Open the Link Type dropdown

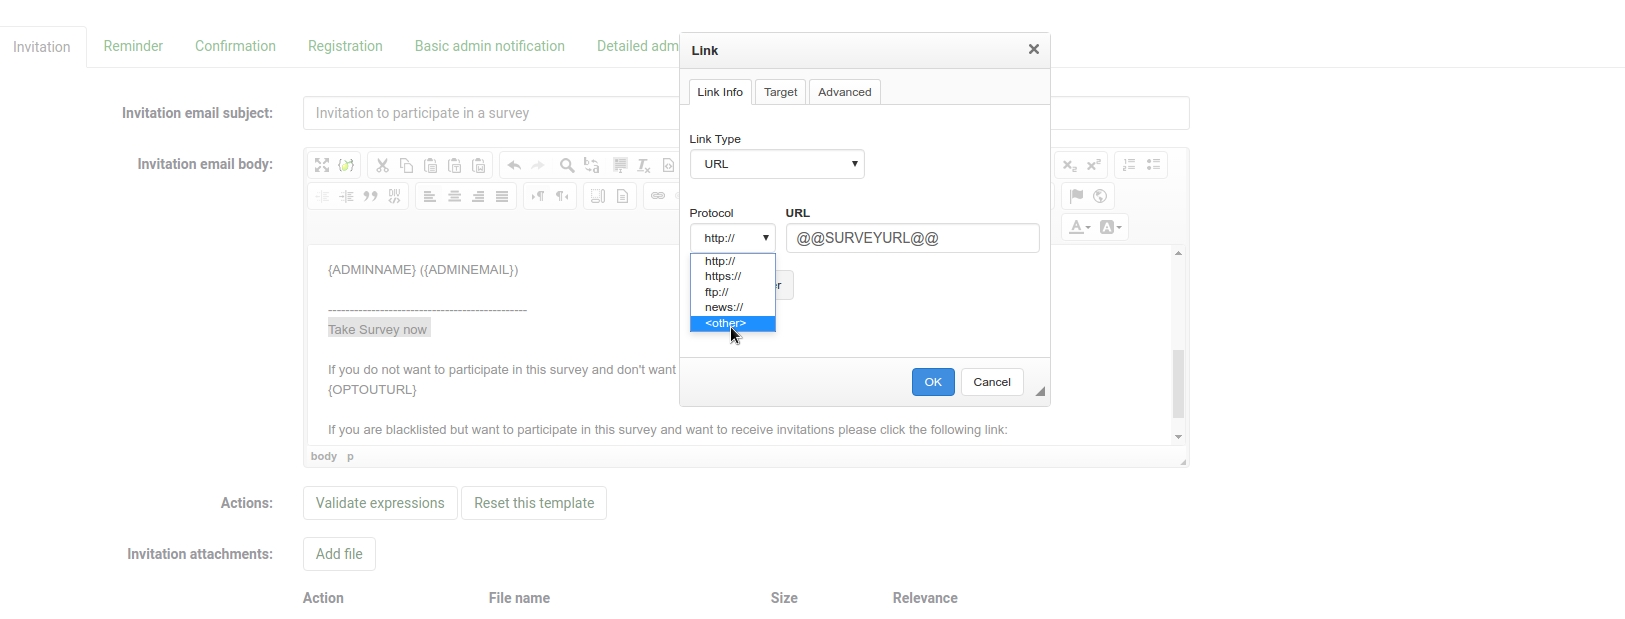[x=777, y=165]
